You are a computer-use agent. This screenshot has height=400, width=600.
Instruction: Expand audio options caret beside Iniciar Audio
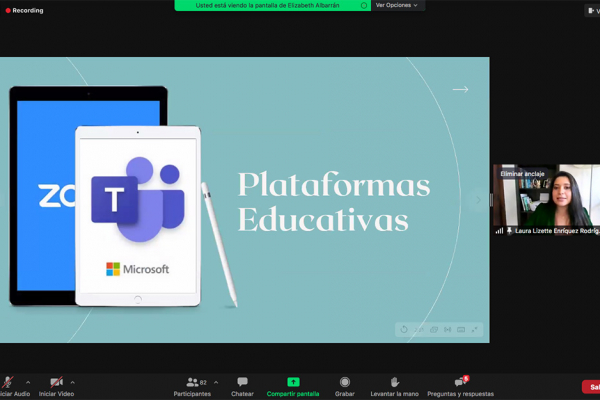coord(28,382)
